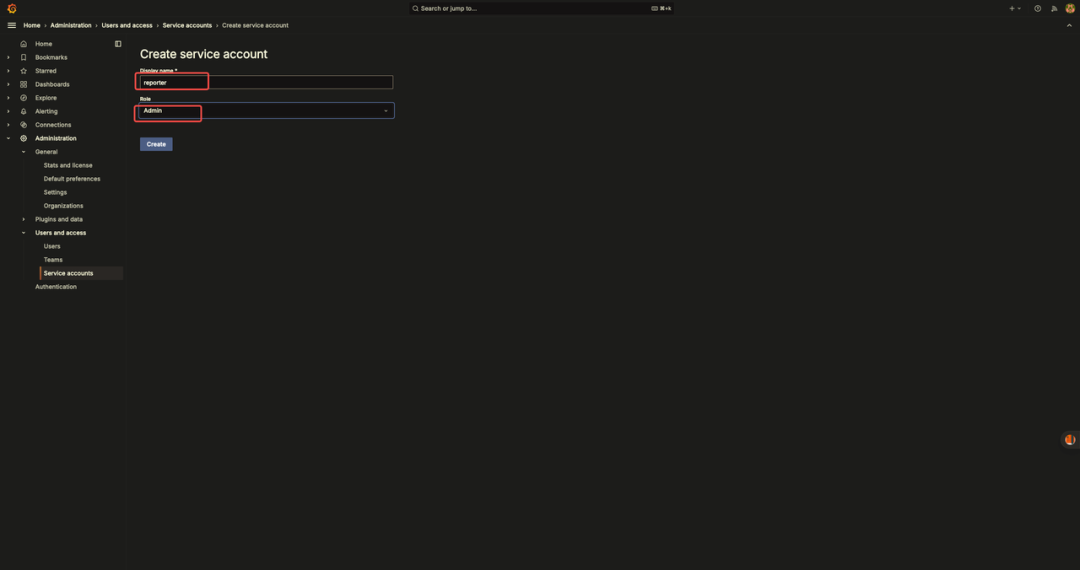Open the Role dropdown showing Admin
Viewport: 1080px width, 570px height.
(266, 111)
